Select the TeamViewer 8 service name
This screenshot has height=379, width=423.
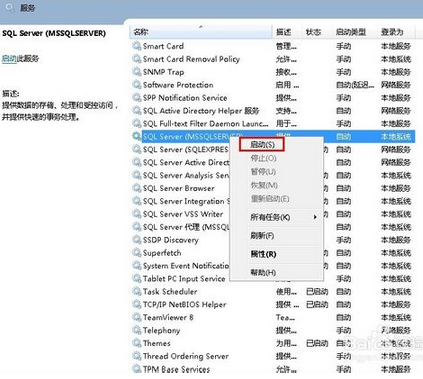coord(168,317)
